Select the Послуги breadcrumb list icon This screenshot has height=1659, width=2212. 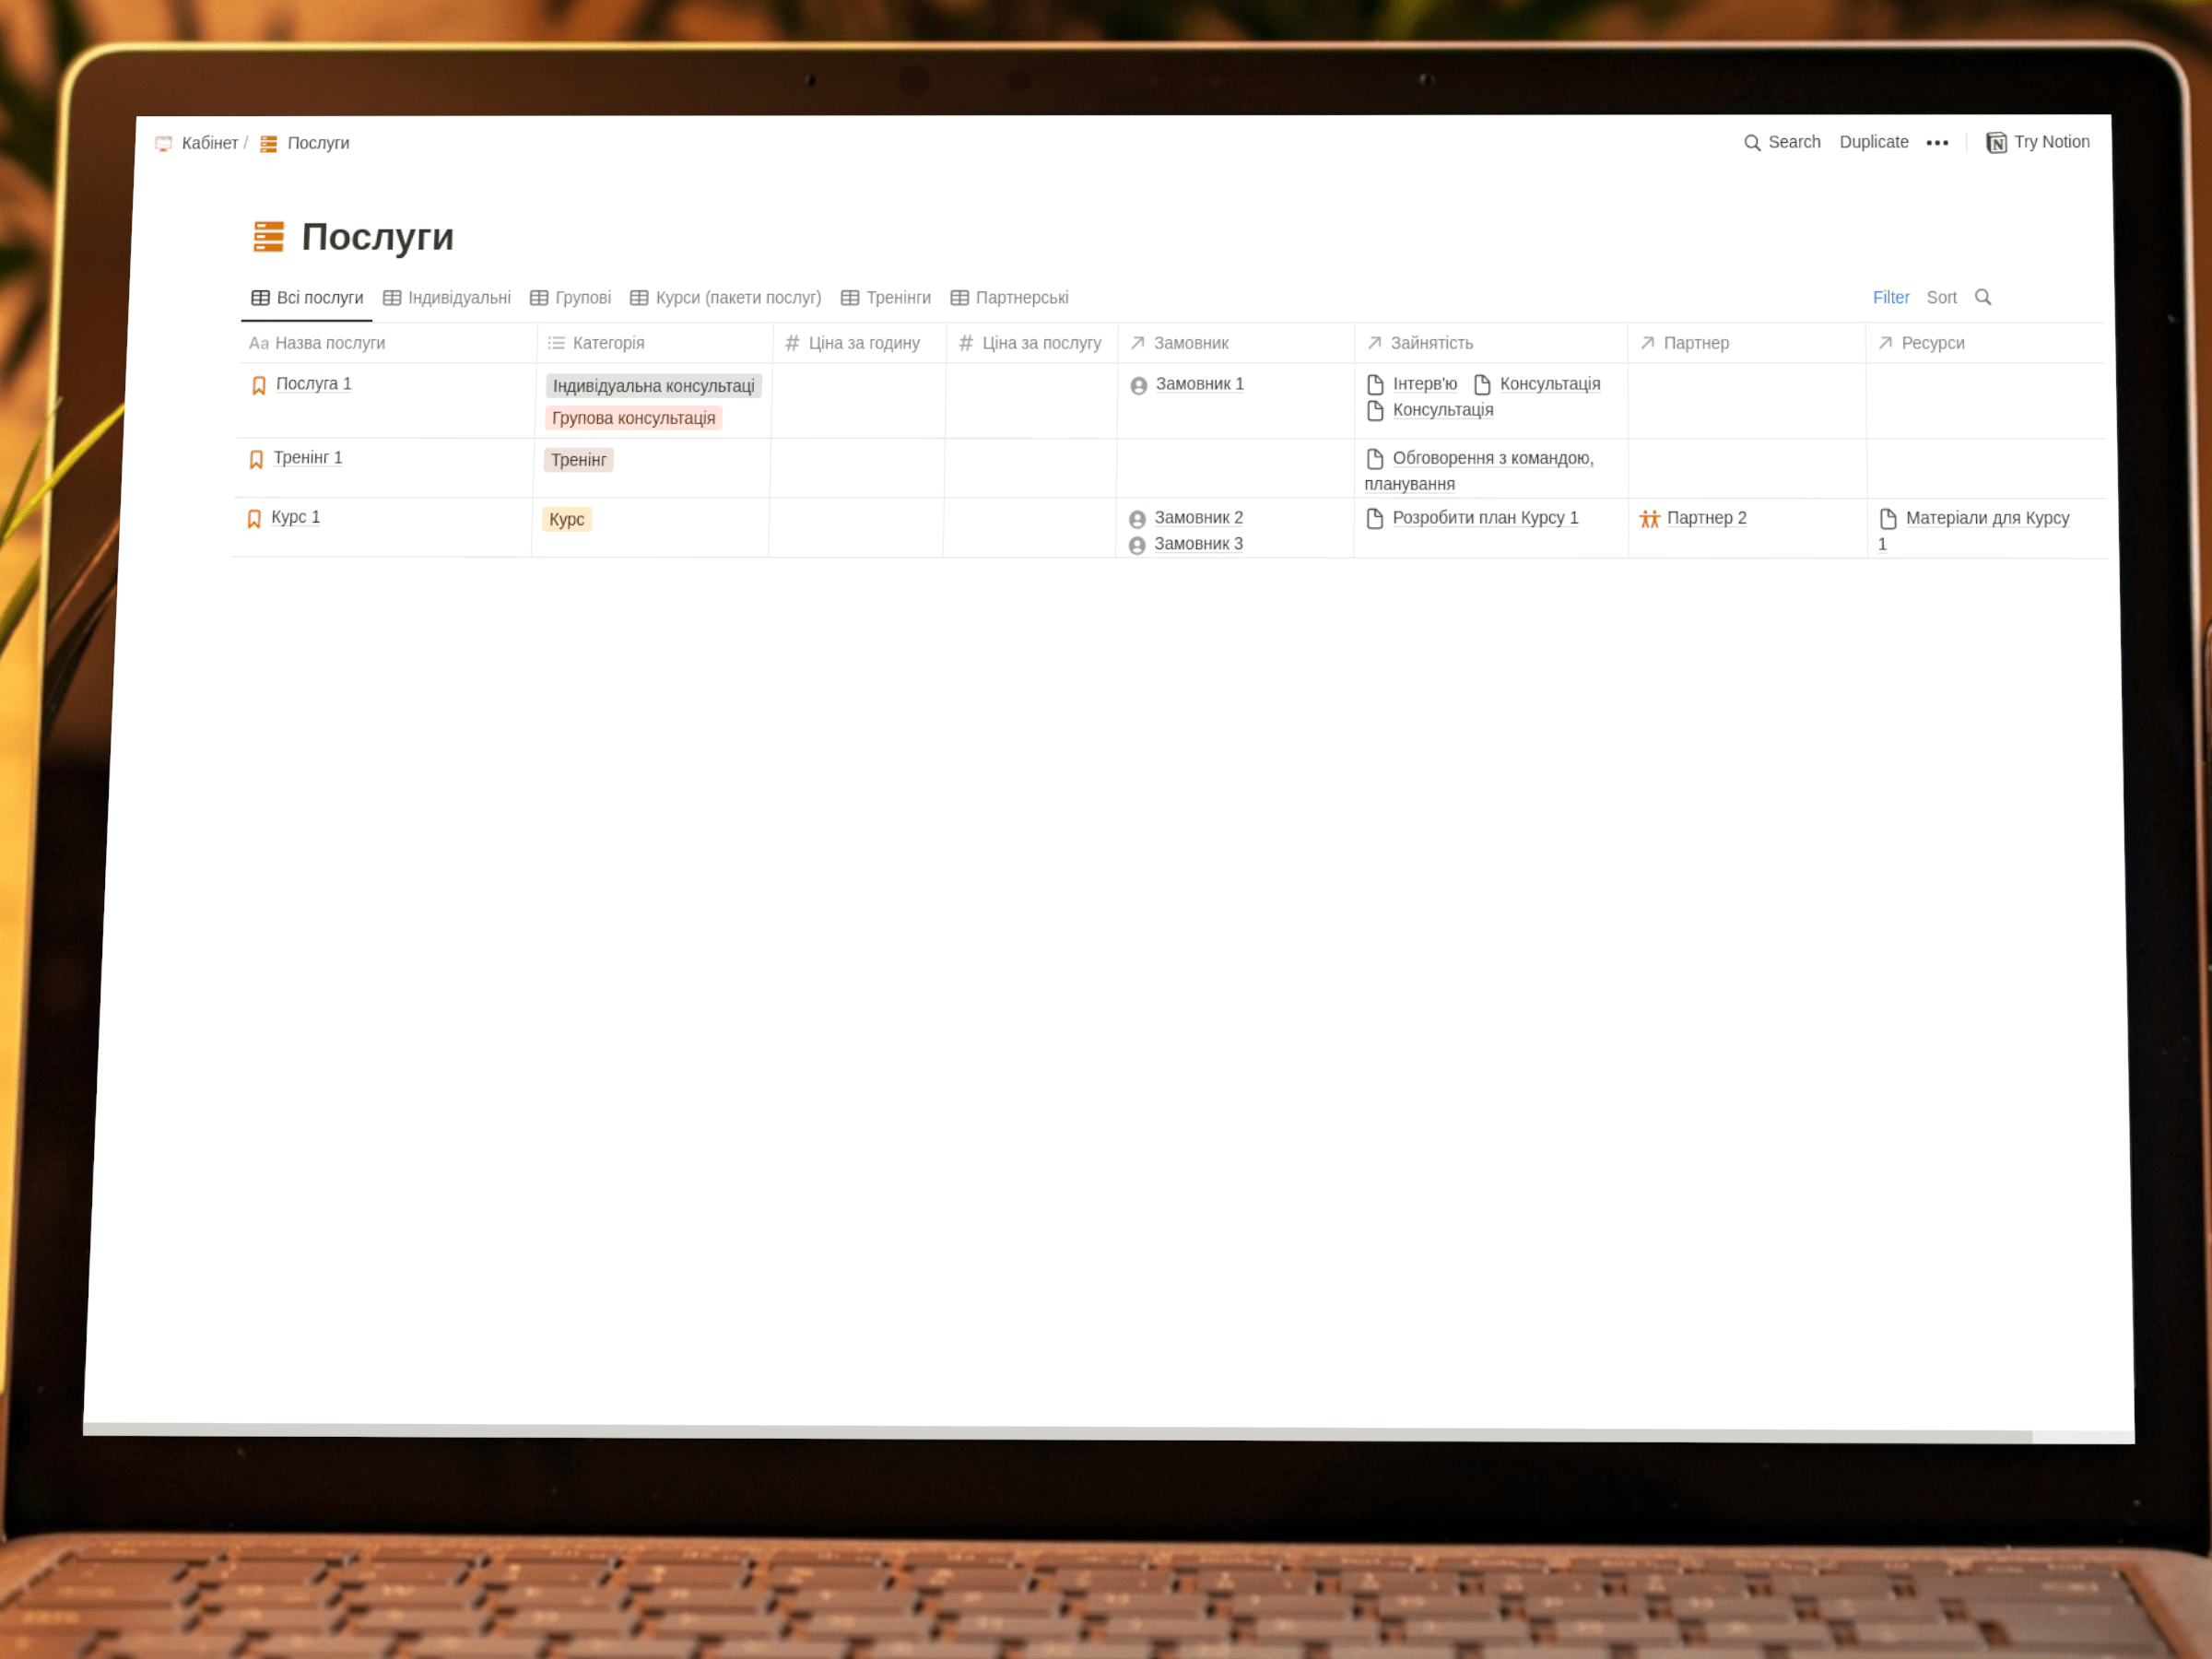click(269, 144)
